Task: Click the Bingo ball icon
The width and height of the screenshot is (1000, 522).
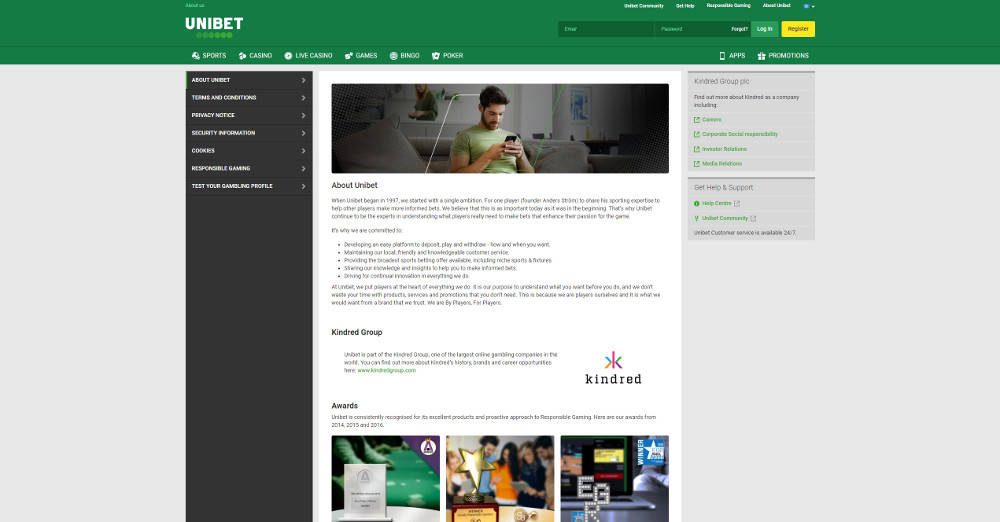Action: pyautogui.click(x=393, y=56)
